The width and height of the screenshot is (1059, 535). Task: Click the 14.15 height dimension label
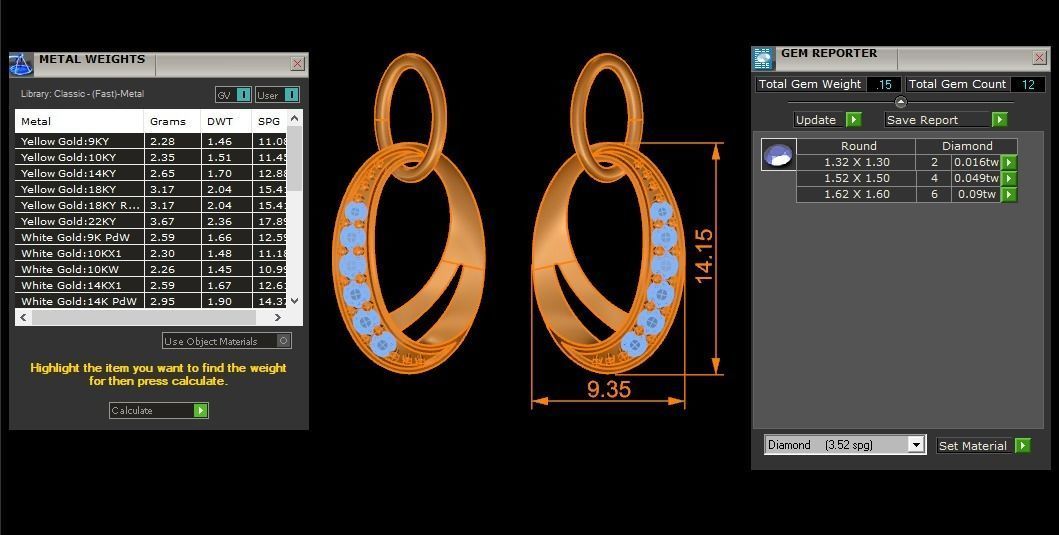(x=703, y=256)
